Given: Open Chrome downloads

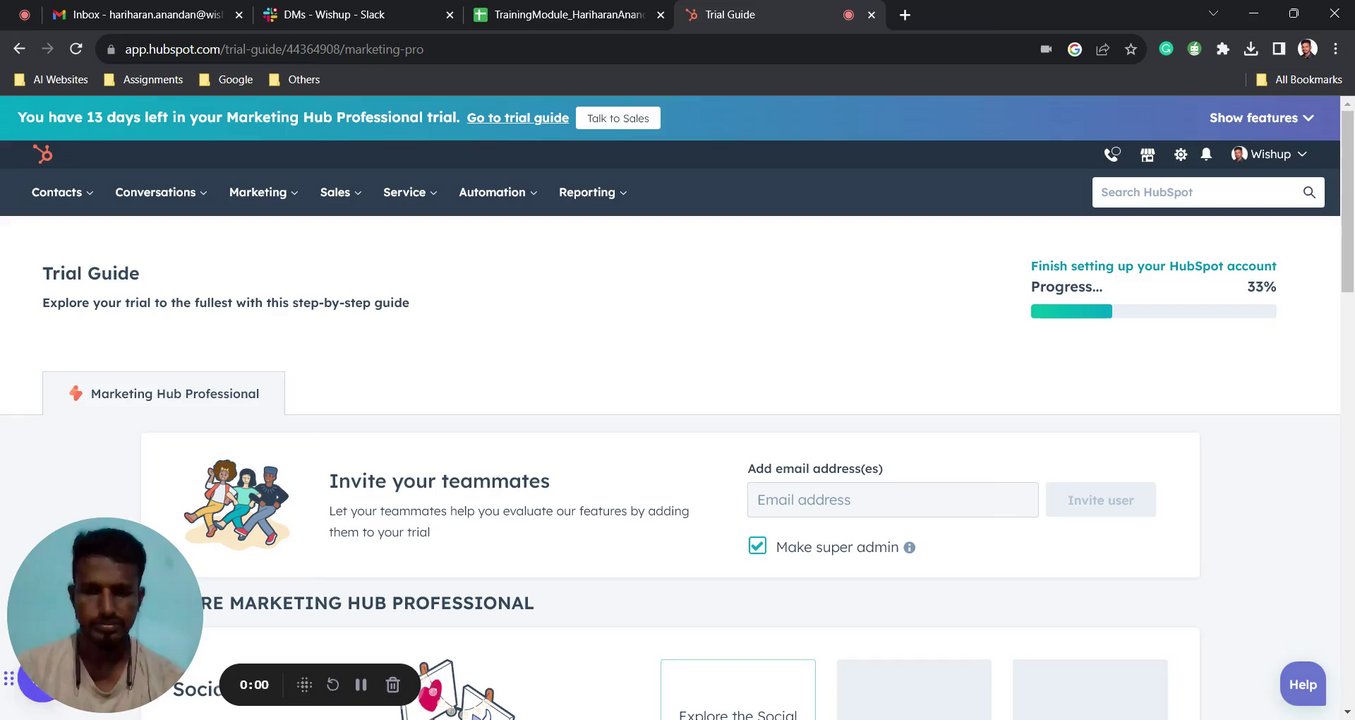Looking at the screenshot, I should pos(1250,48).
